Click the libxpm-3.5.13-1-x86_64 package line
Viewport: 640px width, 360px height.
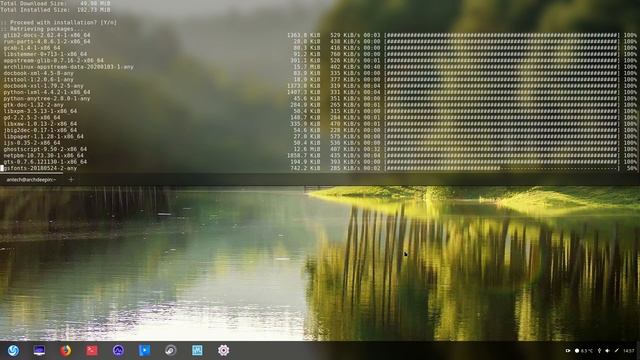40,111
